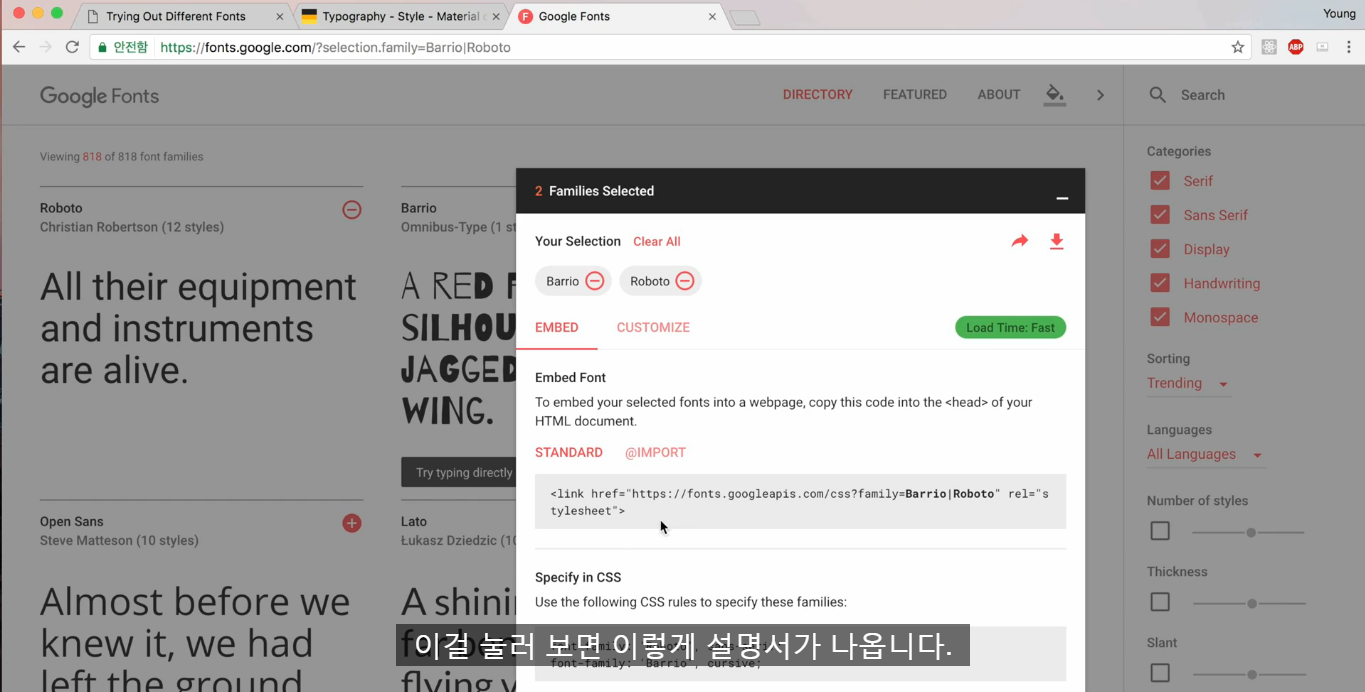Click Clear All selection link
This screenshot has height=692, width=1365.
pos(656,241)
